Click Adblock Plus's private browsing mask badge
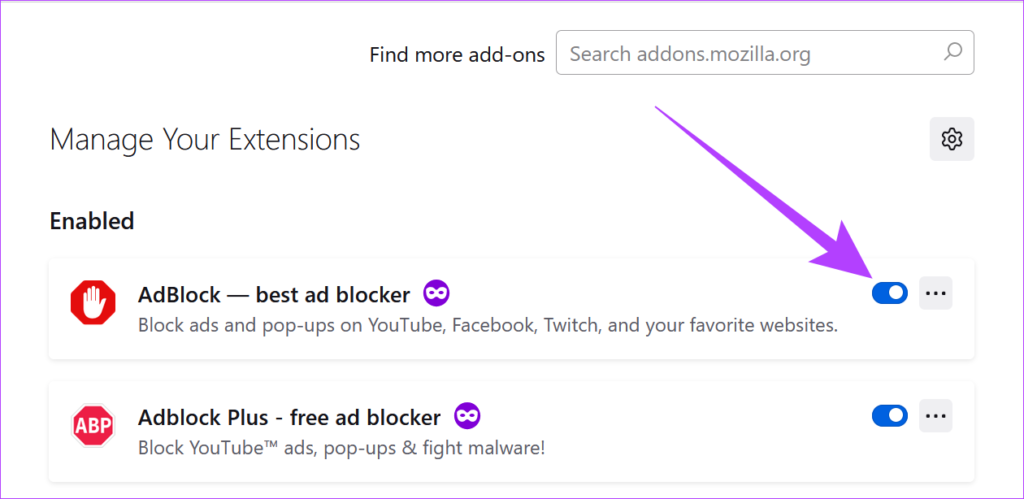This screenshot has height=499, width=1024. [468, 415]
